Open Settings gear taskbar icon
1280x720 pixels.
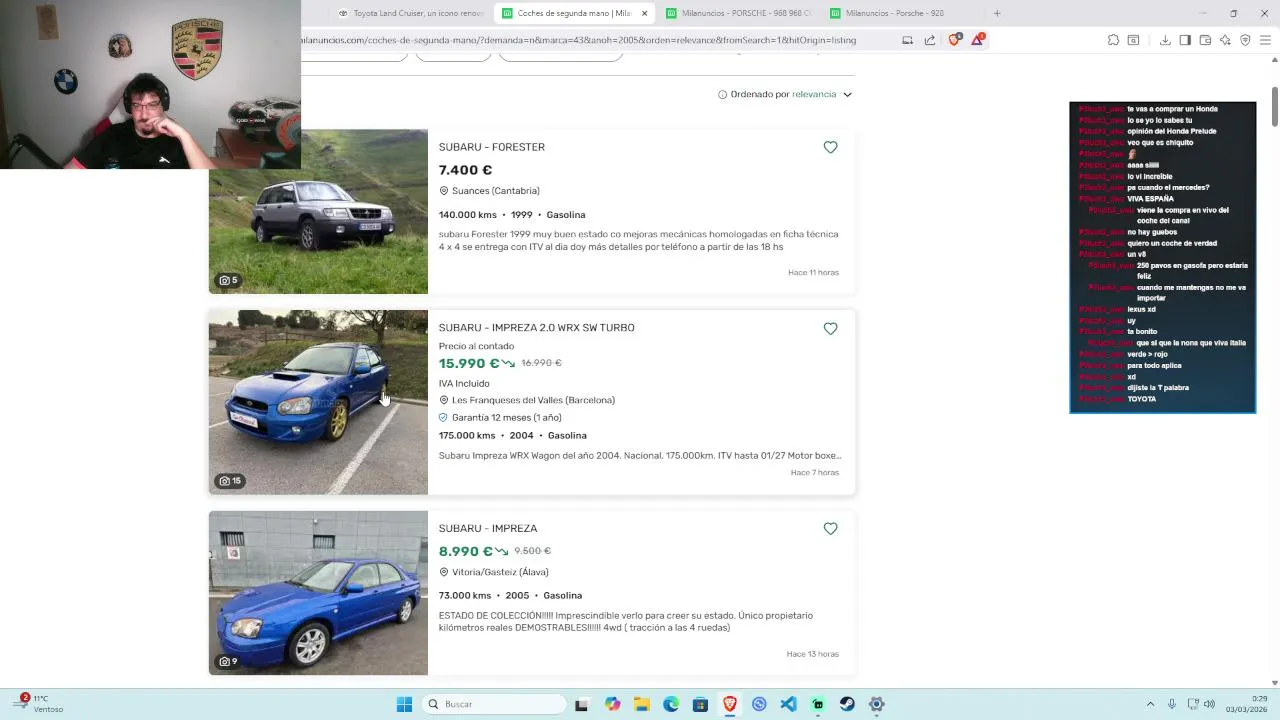(876, 704)
